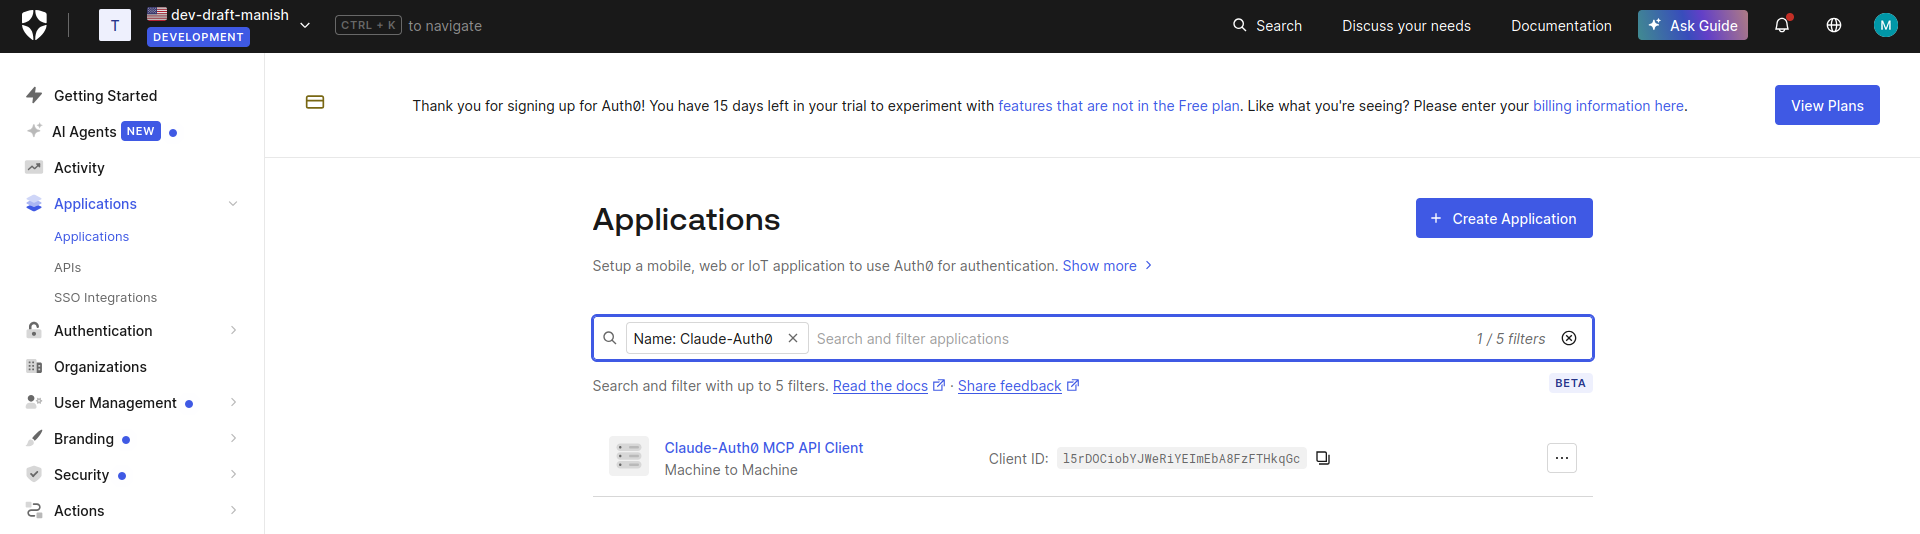Clear all filters with circled X

(x=1569, y=338)
